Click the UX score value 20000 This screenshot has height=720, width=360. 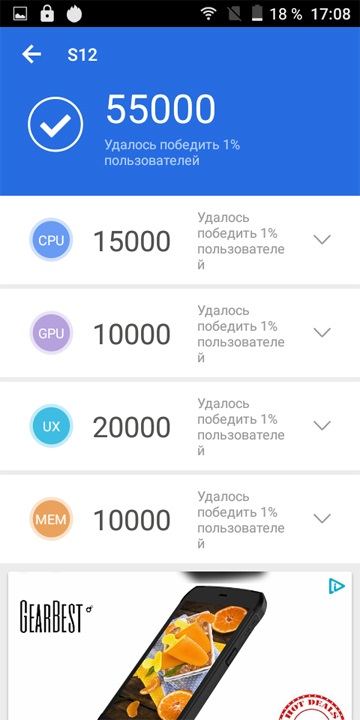click(132, 428)
